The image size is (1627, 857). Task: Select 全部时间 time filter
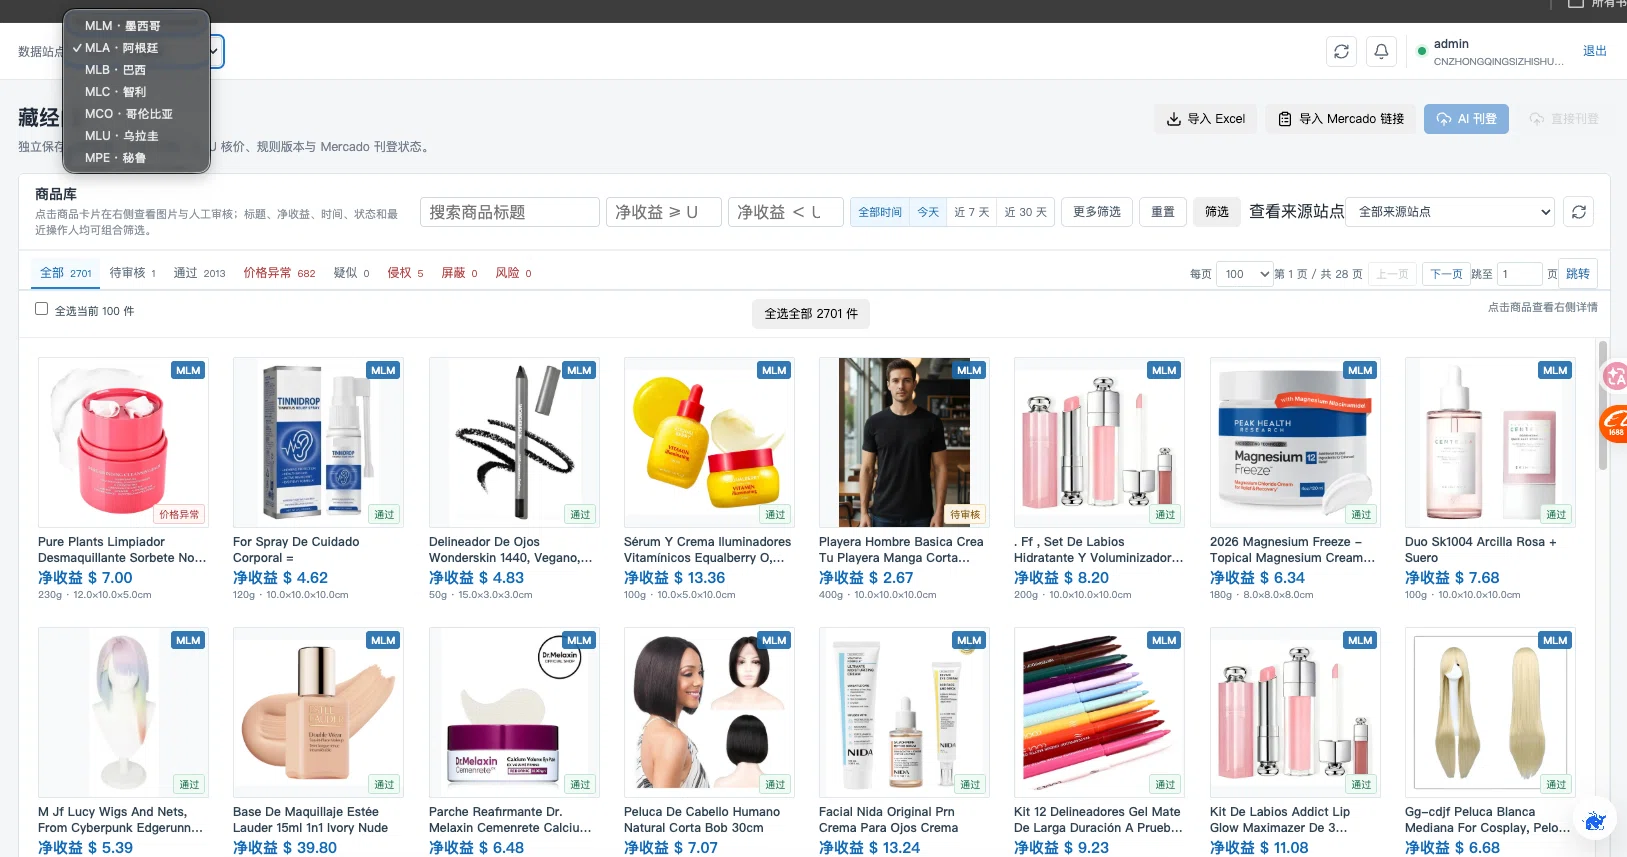pyautogui.click(x=880, y=212)
